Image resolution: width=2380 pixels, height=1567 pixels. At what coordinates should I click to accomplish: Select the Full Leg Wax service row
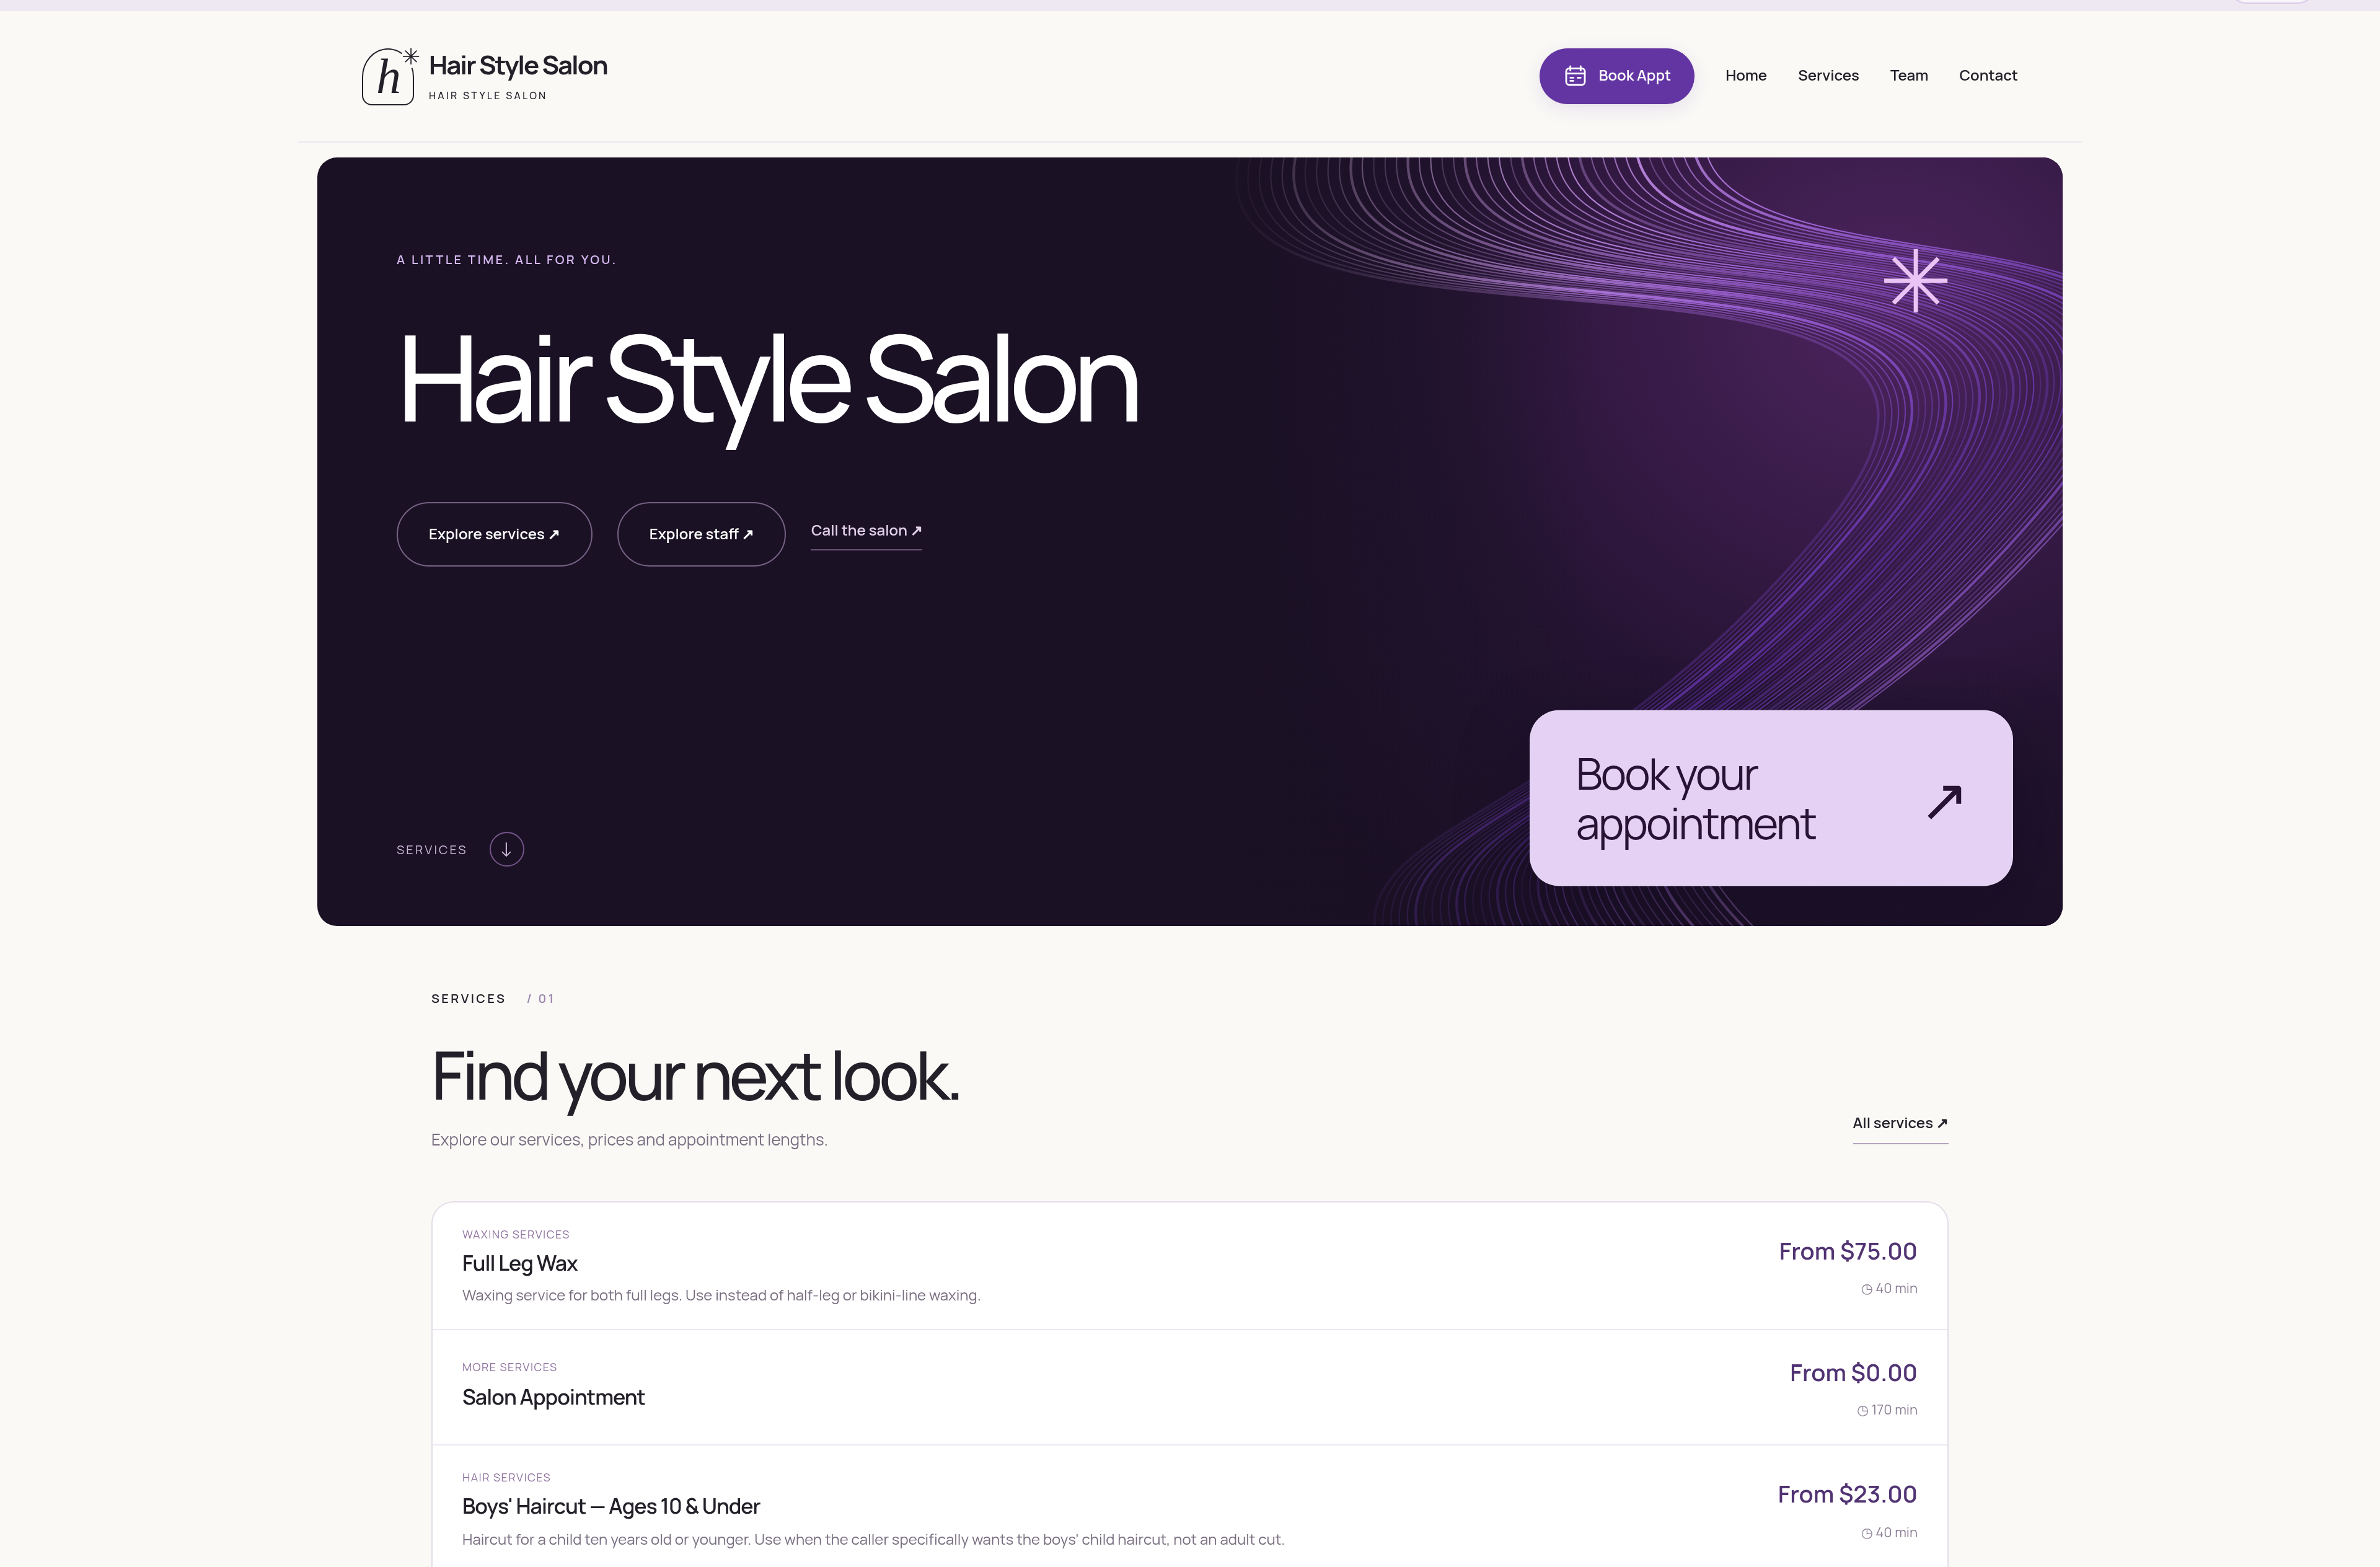coord(1189,1266)
